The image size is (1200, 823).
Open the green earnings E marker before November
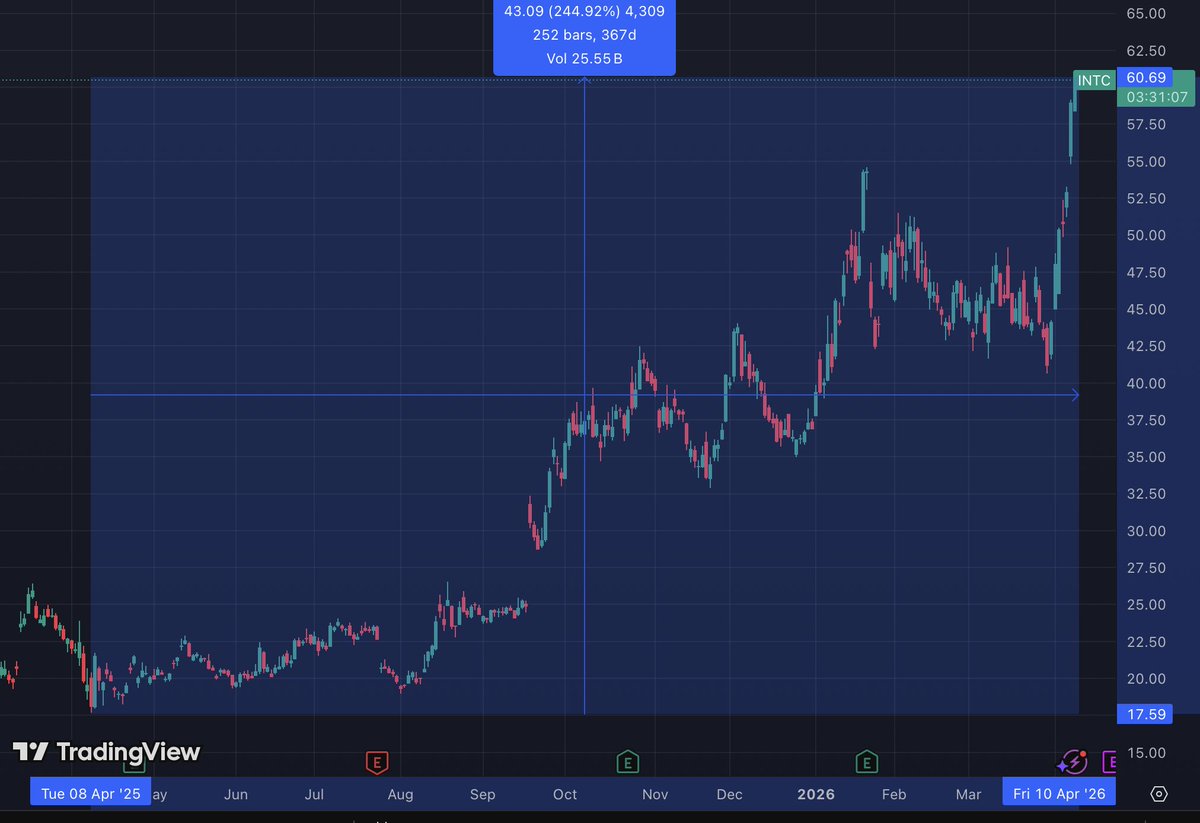tap(627, 762)
